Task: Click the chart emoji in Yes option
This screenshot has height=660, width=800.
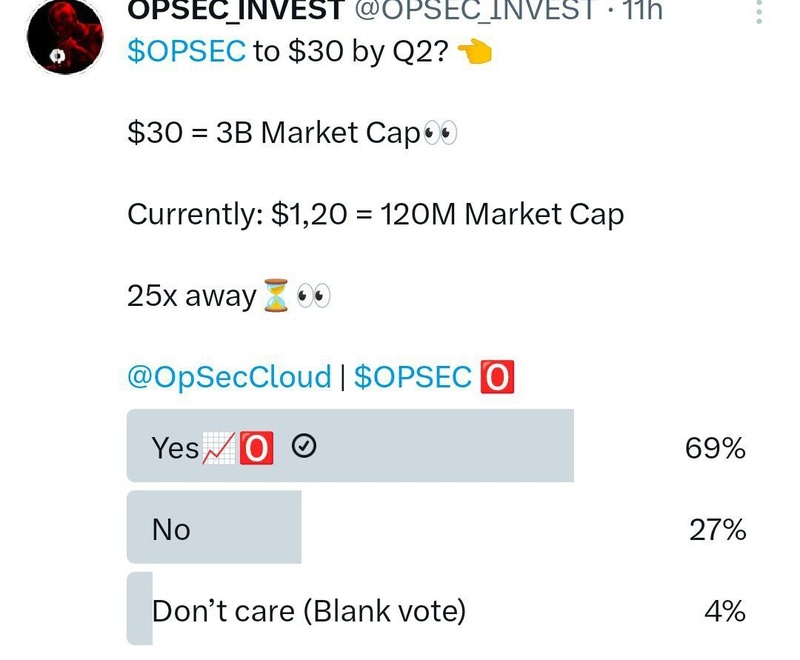Action: tap(218, 449)
